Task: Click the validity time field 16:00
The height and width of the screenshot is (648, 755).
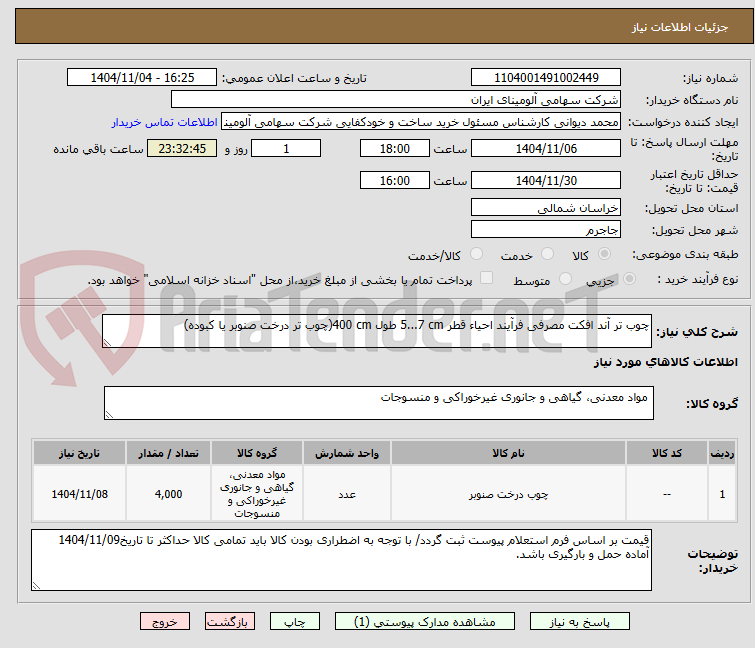Action: (x=395, y=181)
